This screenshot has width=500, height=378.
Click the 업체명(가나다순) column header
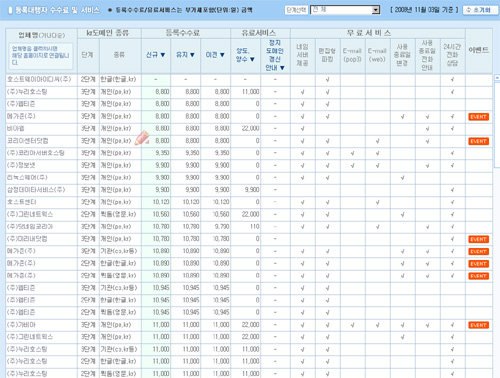pos(42,35)
